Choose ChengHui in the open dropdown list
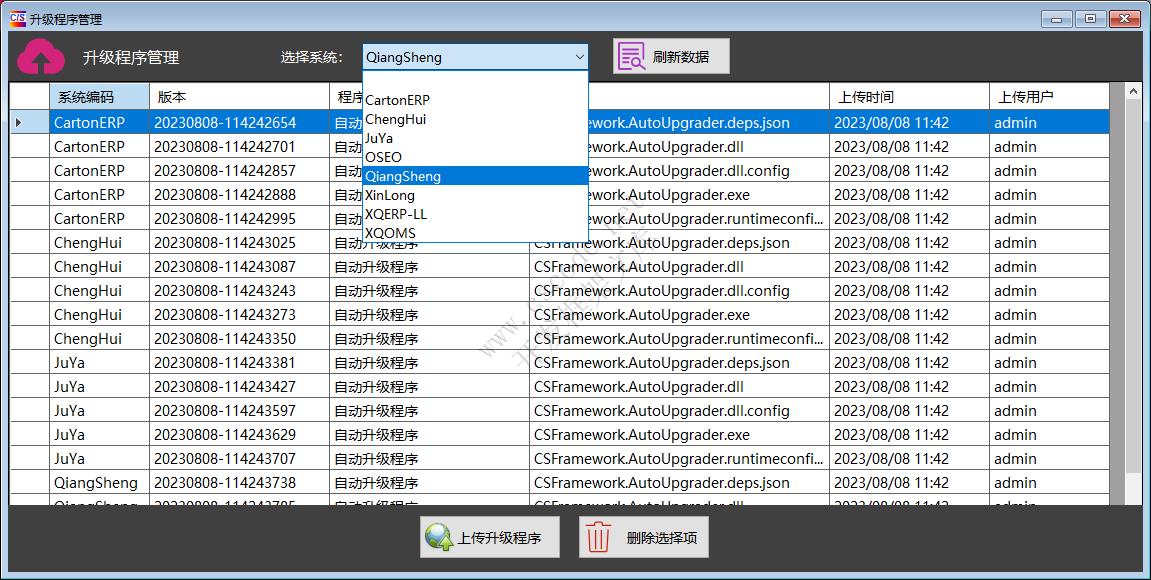 (x=395, y=119)
